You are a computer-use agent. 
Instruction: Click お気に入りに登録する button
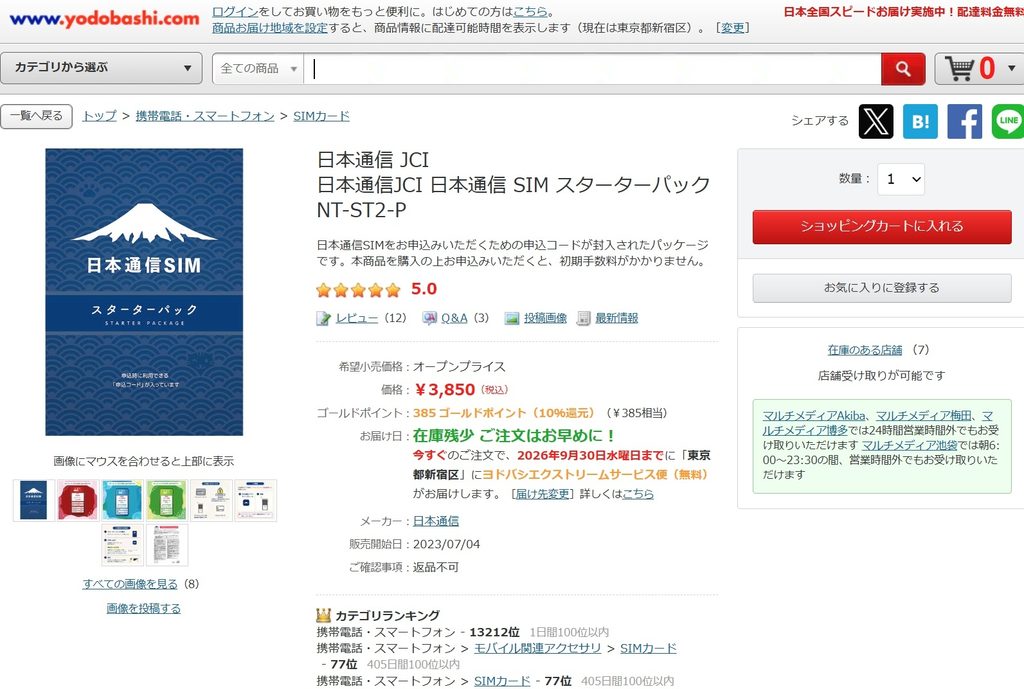(882, 288)
